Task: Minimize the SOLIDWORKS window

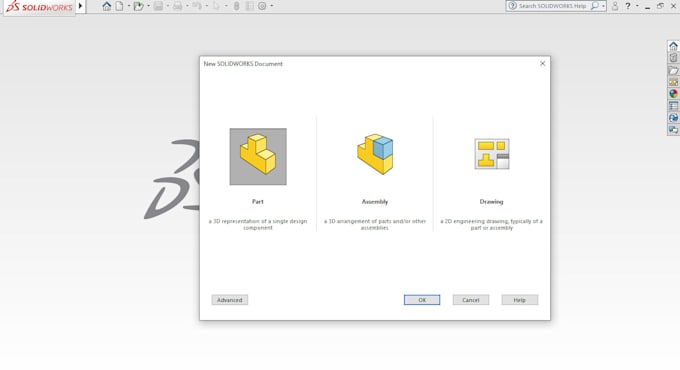Action: (x=647, y=7)
